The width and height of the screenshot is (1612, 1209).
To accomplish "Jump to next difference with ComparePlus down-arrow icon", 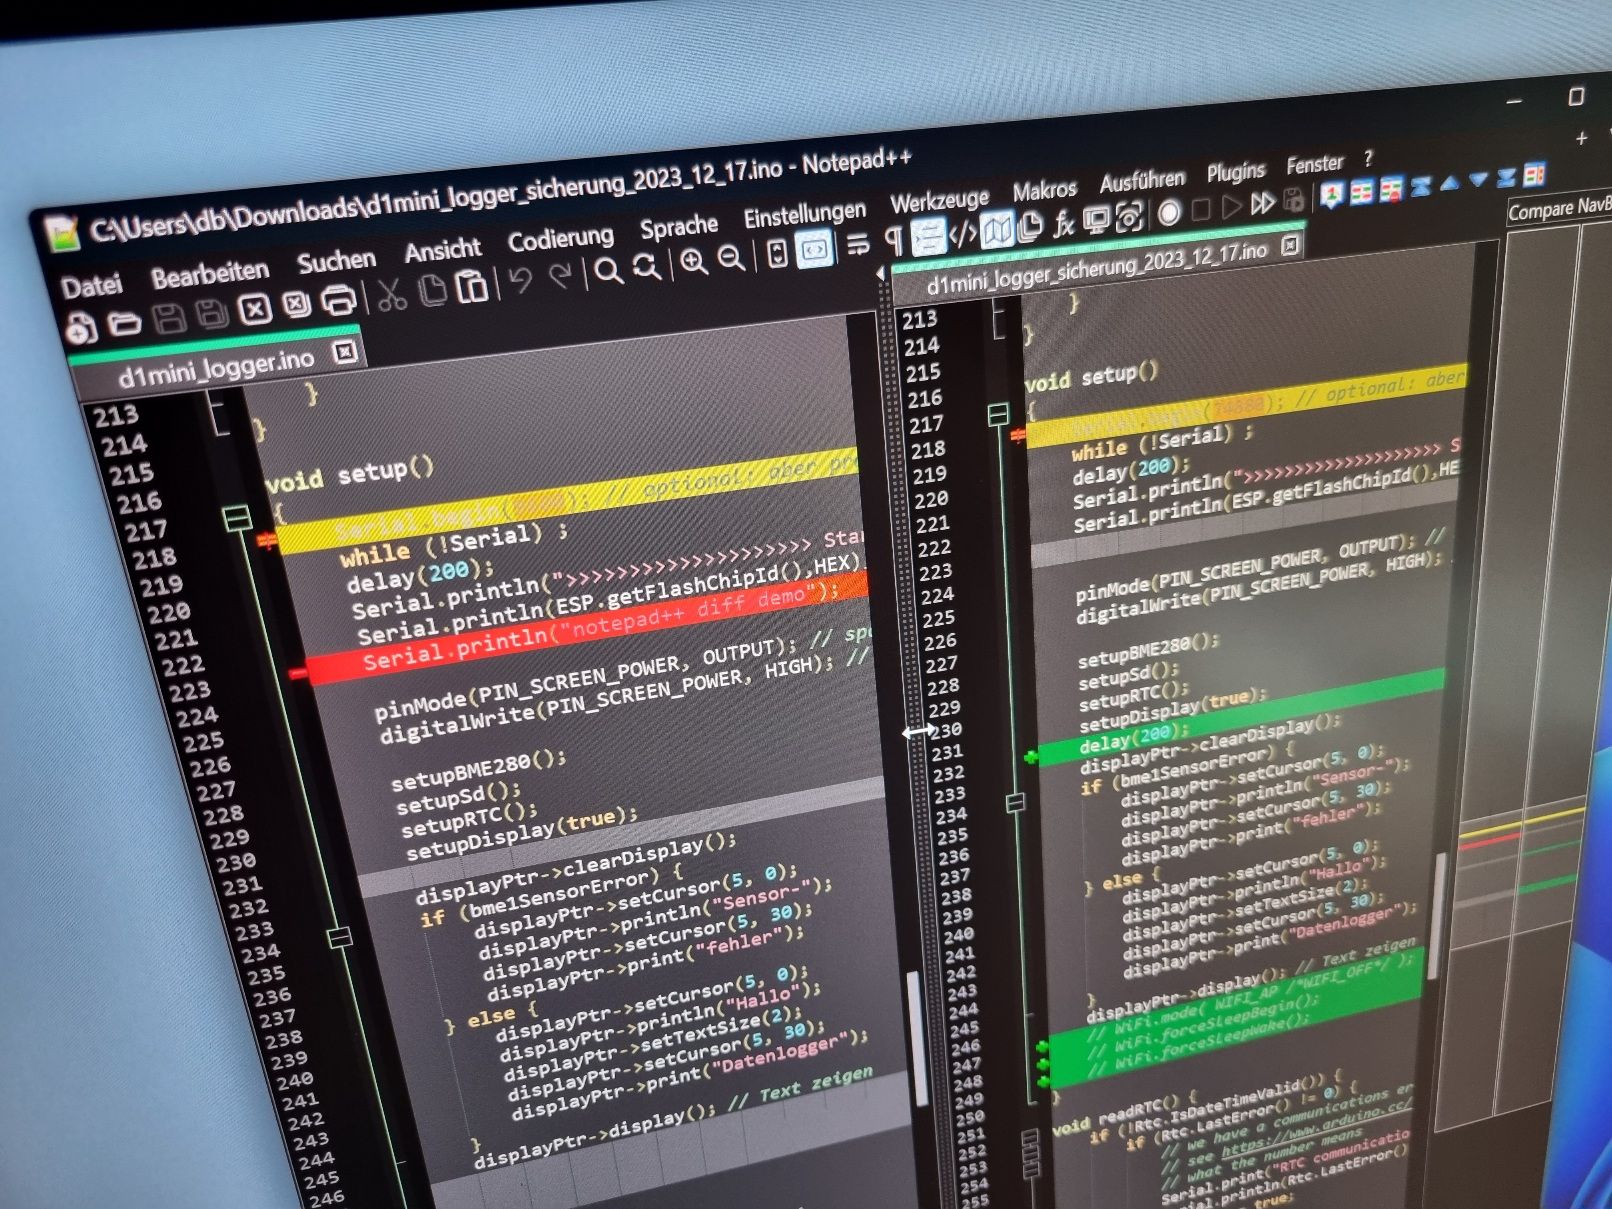I will click(1477, 182).
